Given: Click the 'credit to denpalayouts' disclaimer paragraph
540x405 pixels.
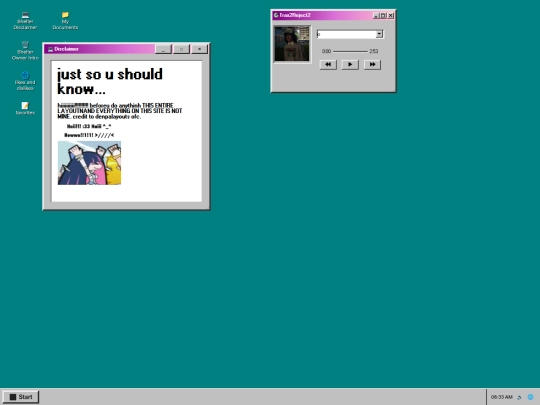Looking at the screenshot, I should 120,111.
